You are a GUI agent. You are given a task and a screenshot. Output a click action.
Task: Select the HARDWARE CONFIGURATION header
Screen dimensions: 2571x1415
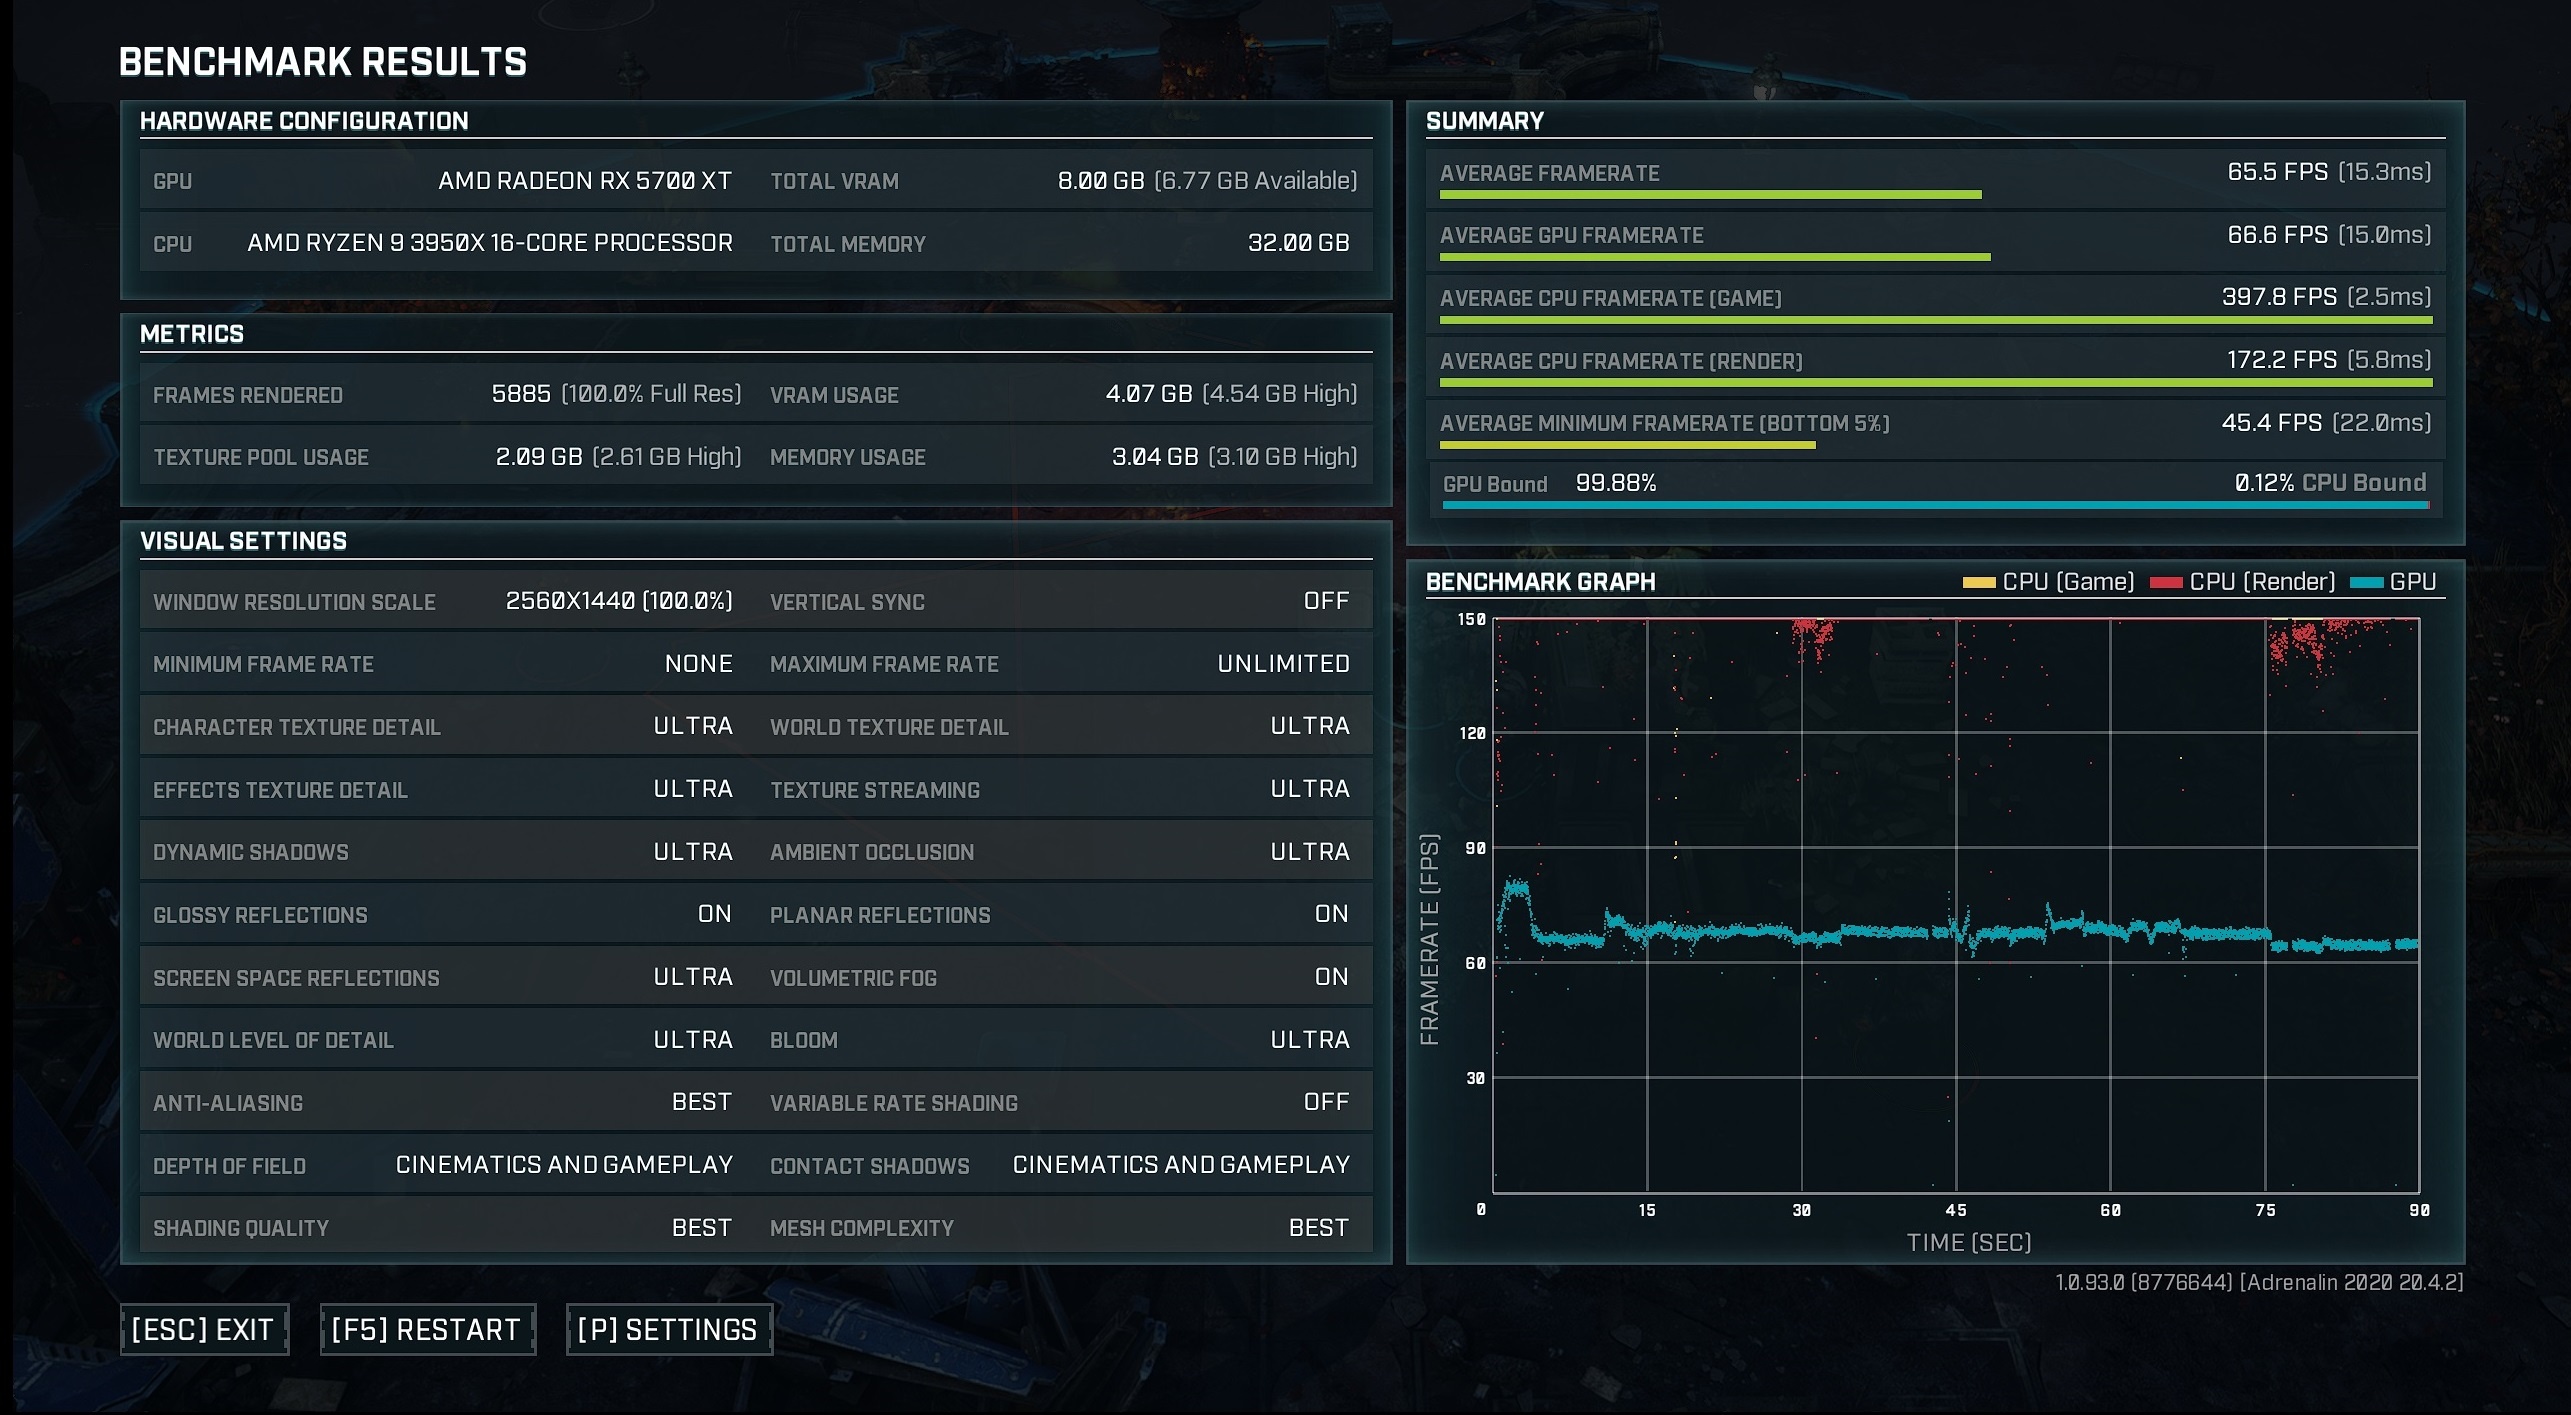(304, 121)
